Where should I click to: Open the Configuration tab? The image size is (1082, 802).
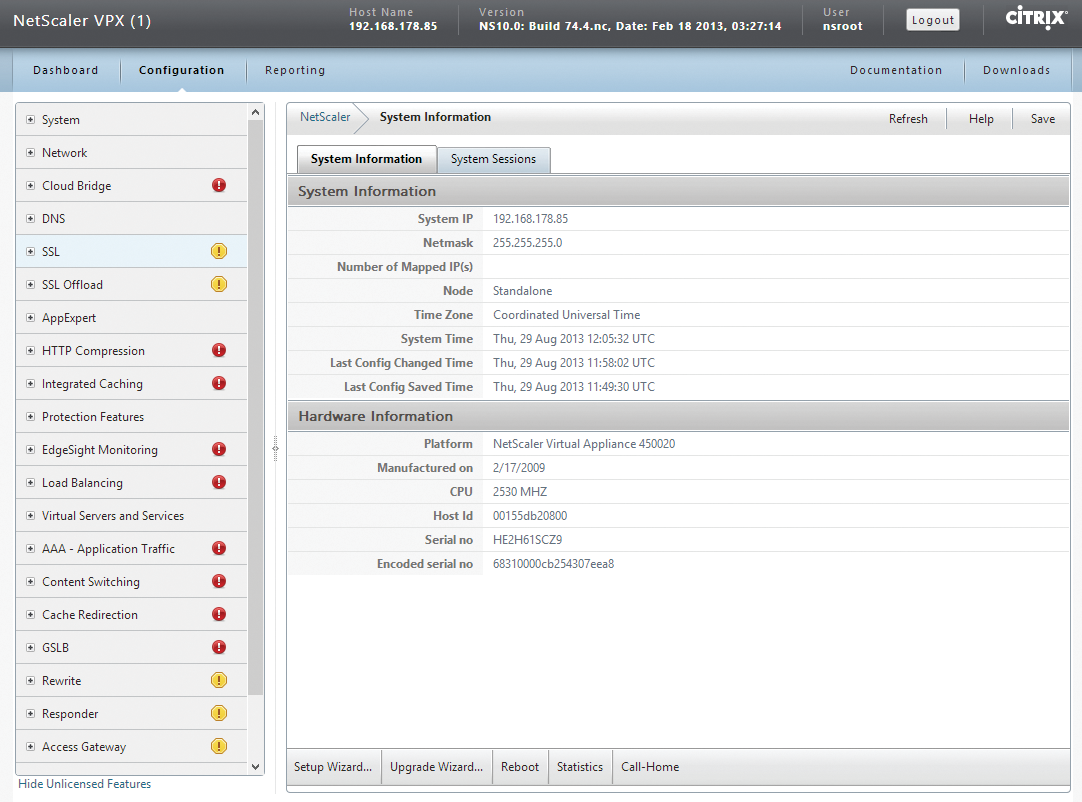pyautogui.click(x=181, y=70)
